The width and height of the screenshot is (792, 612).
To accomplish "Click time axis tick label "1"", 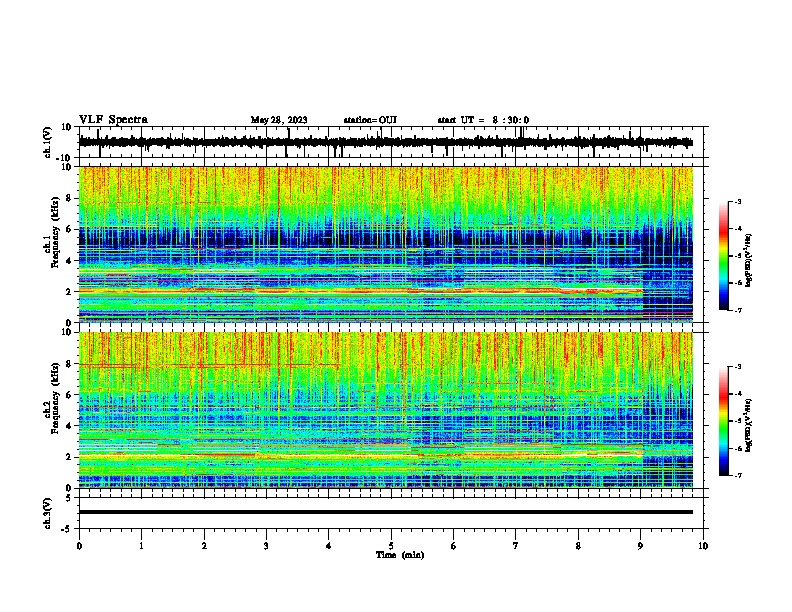I will [x=141, y=546].
